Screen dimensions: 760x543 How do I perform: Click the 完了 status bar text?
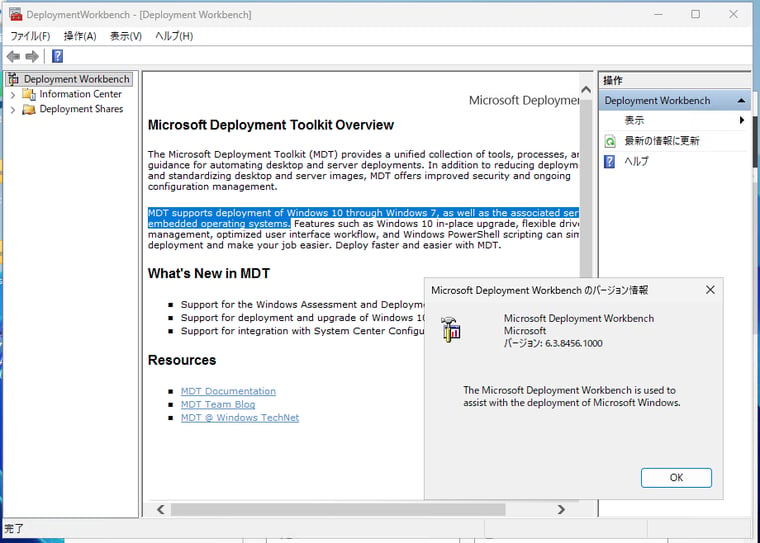(14, 528)
